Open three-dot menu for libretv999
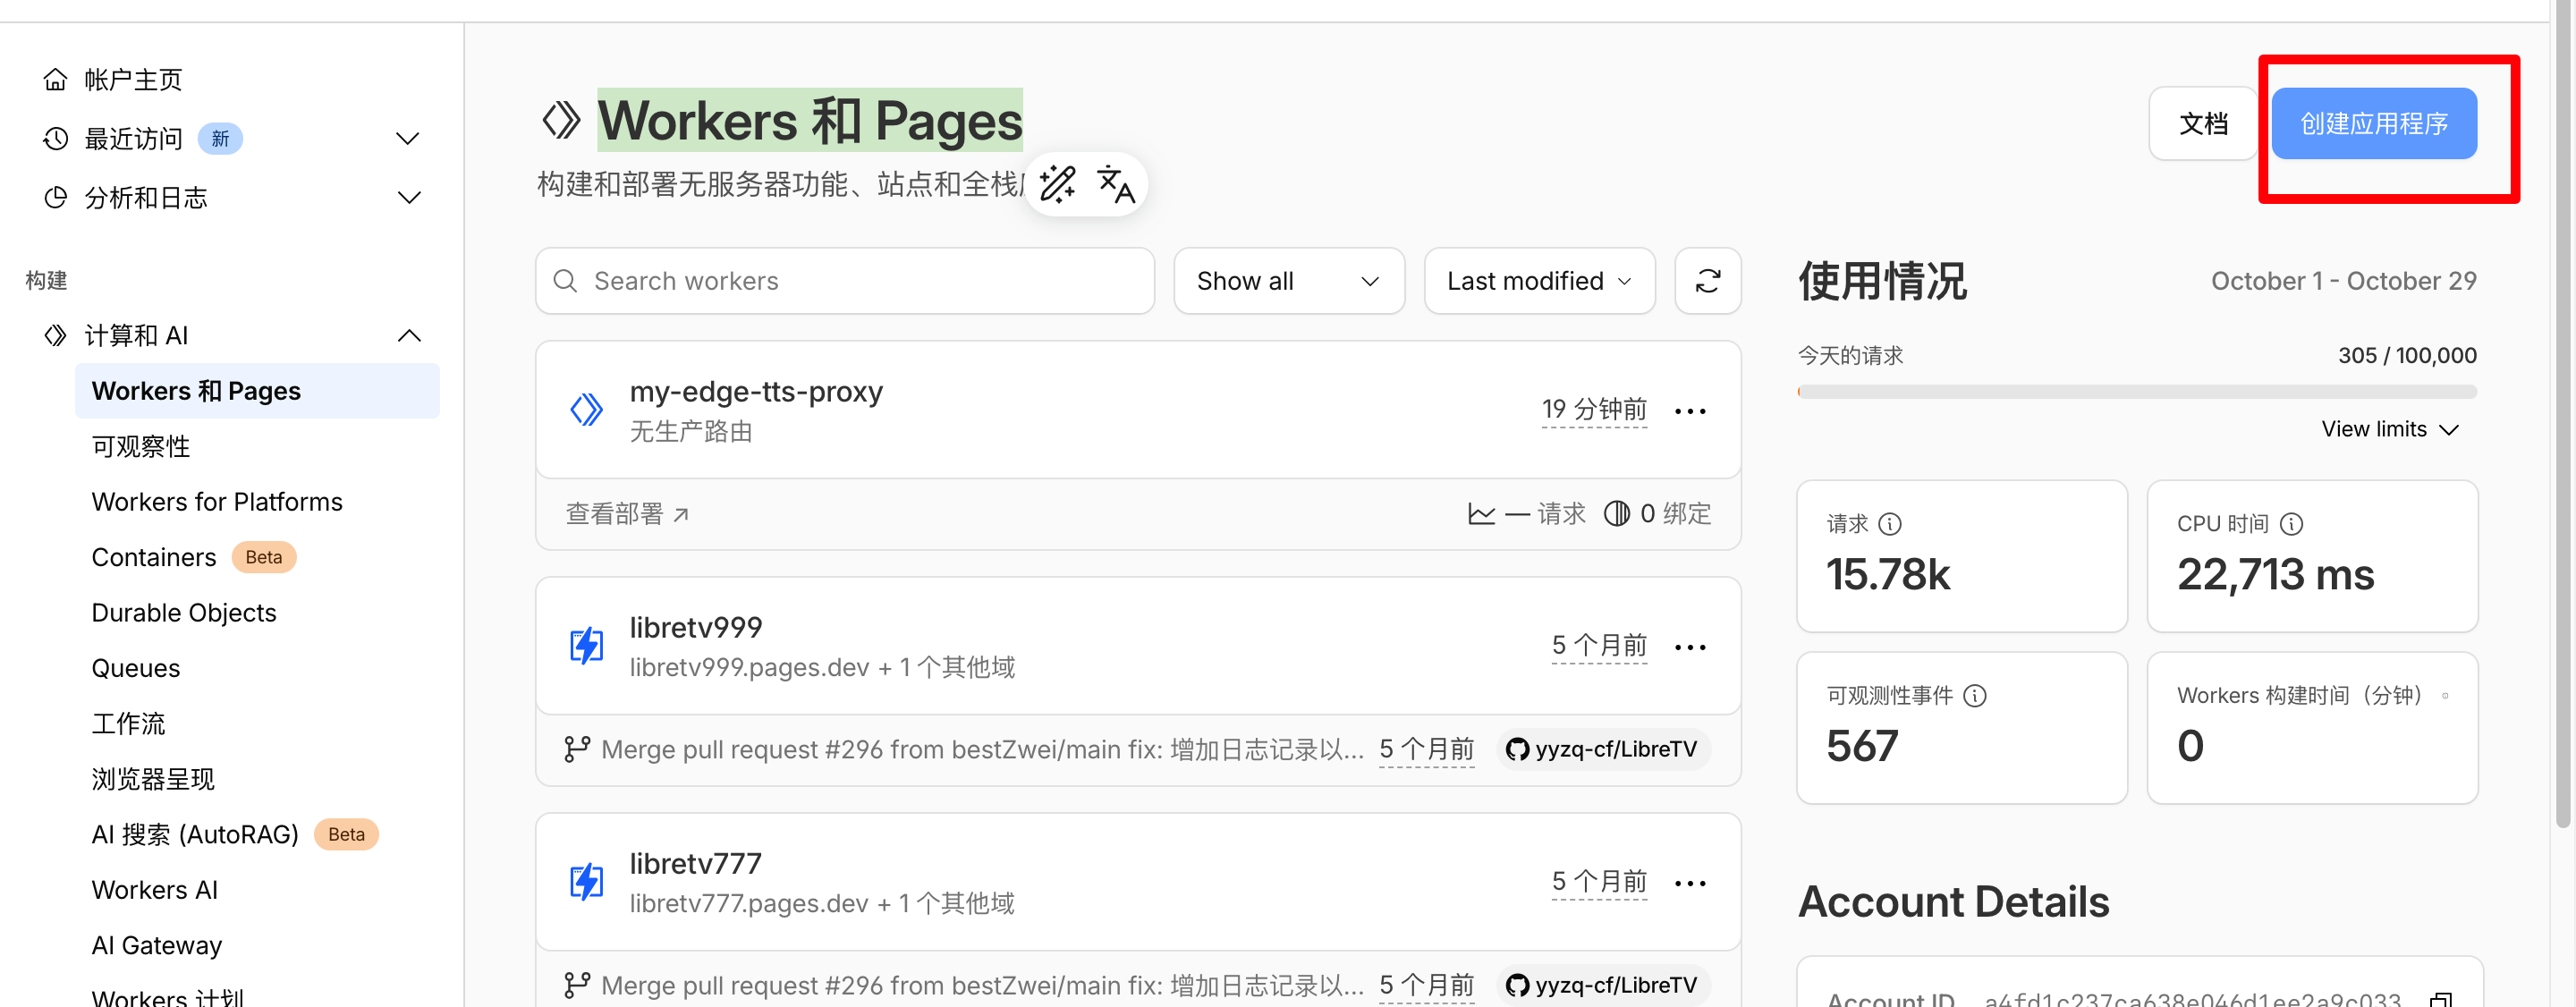2576x1007 pixels. 1690,647
